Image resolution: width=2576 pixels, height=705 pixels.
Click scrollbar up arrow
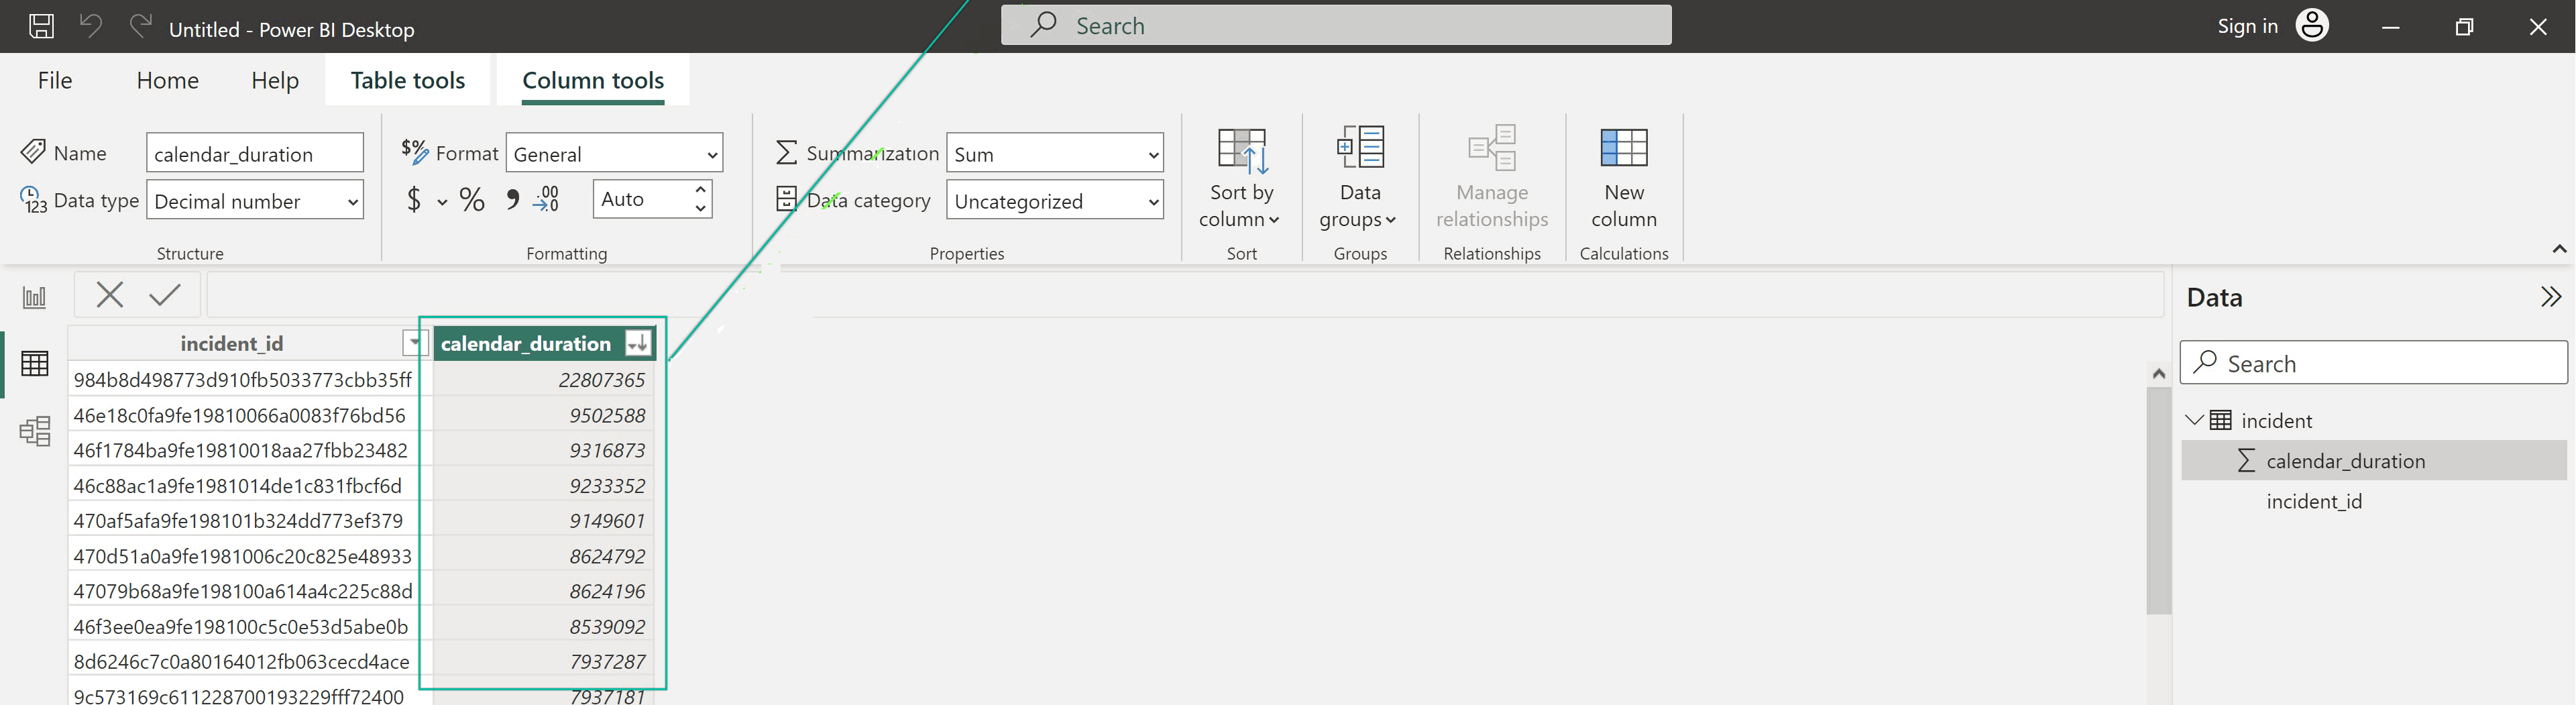click(x=2158, y=374)
